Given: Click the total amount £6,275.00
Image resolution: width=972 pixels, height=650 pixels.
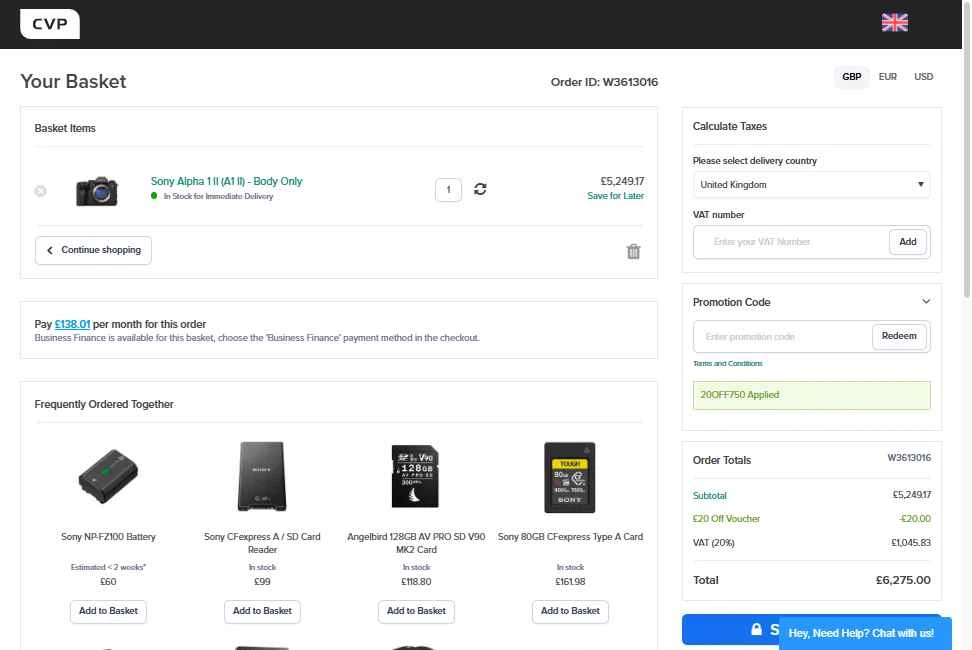Looking at the screenshot, I should coord(903,581).
